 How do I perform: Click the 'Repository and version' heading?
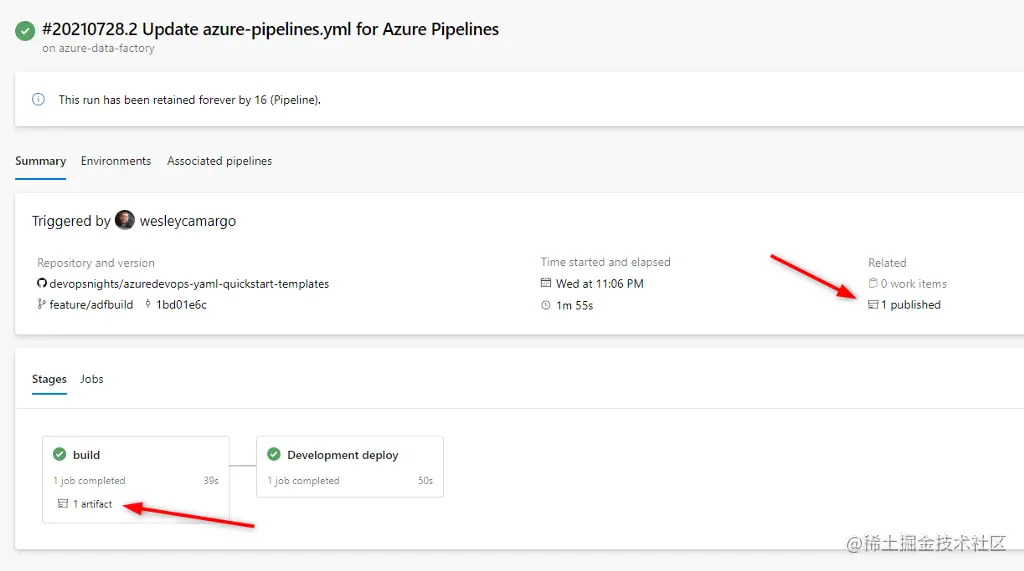96,263
